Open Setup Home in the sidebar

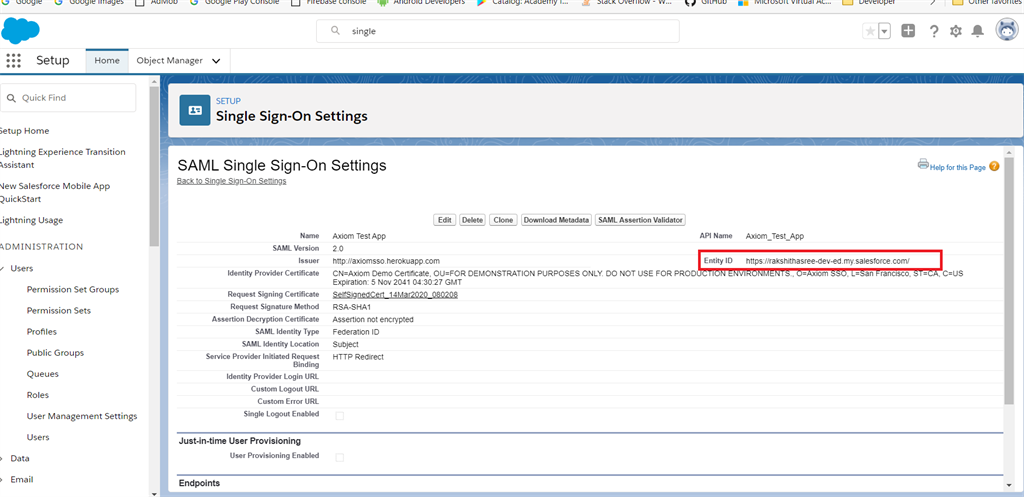(25, 131)
